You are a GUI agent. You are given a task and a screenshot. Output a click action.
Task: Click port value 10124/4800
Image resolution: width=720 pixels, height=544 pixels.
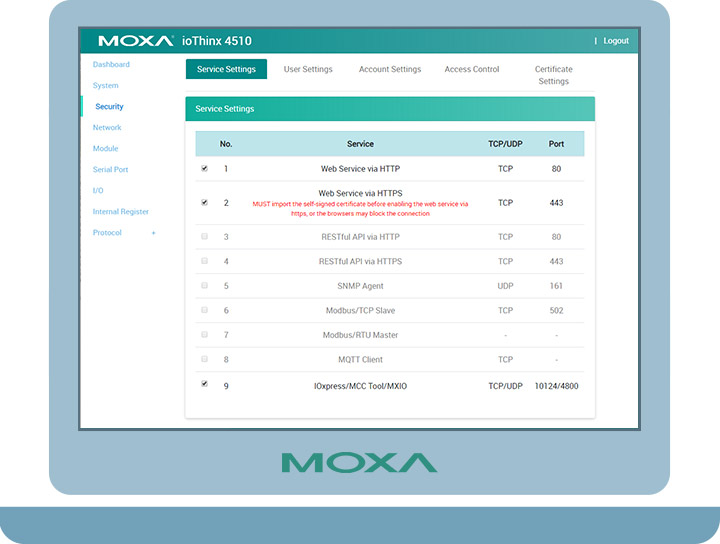click(556, 386)
